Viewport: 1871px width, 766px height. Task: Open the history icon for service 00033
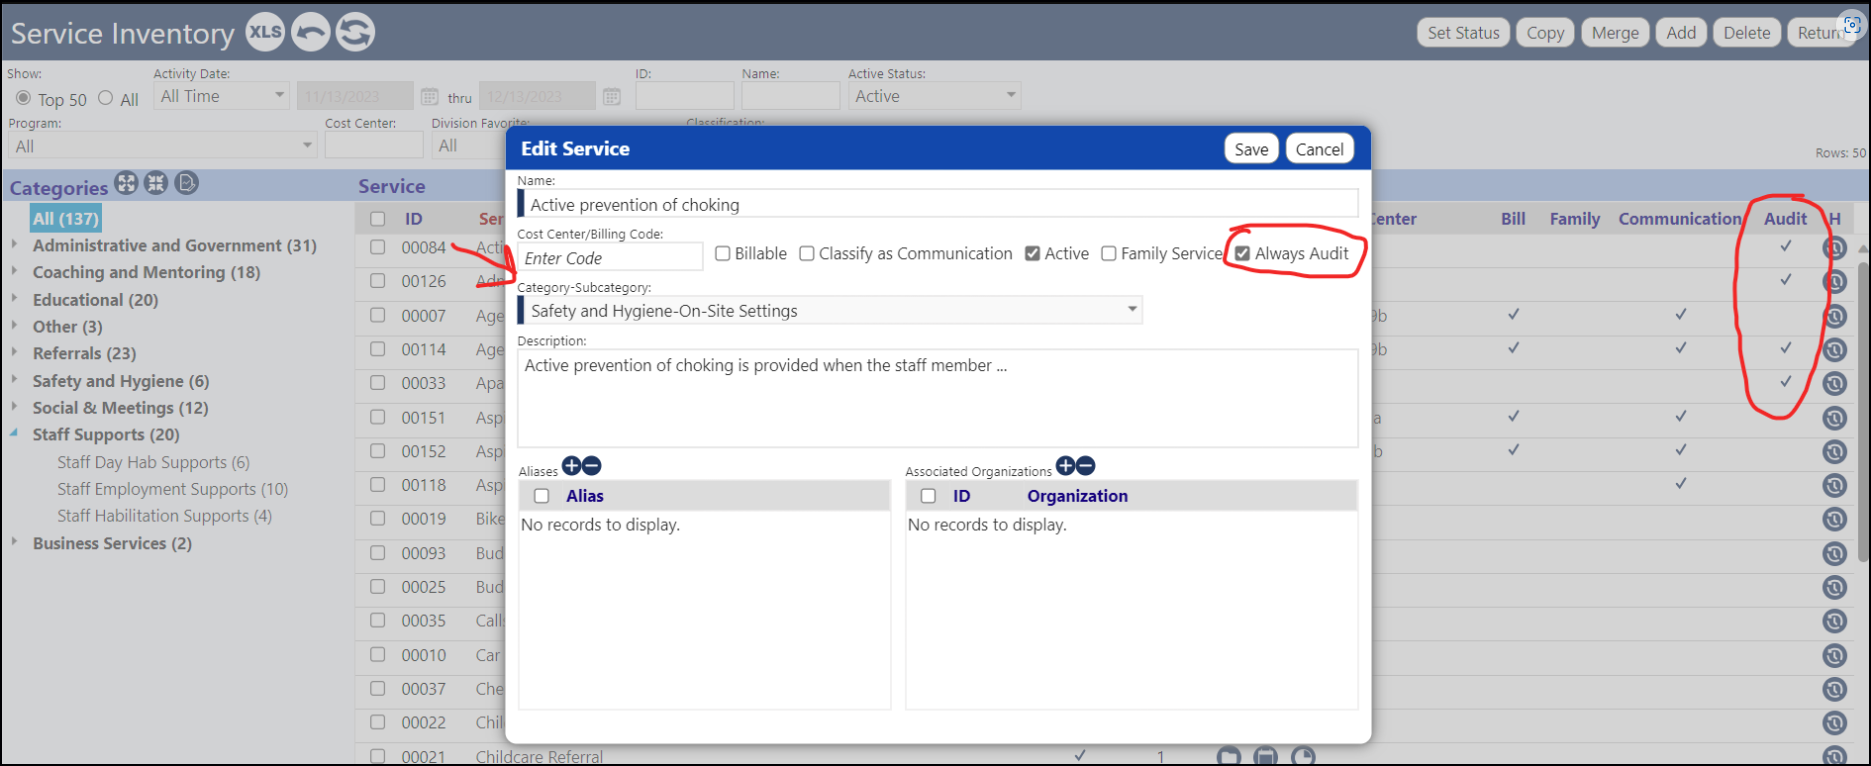point(1834,383)
